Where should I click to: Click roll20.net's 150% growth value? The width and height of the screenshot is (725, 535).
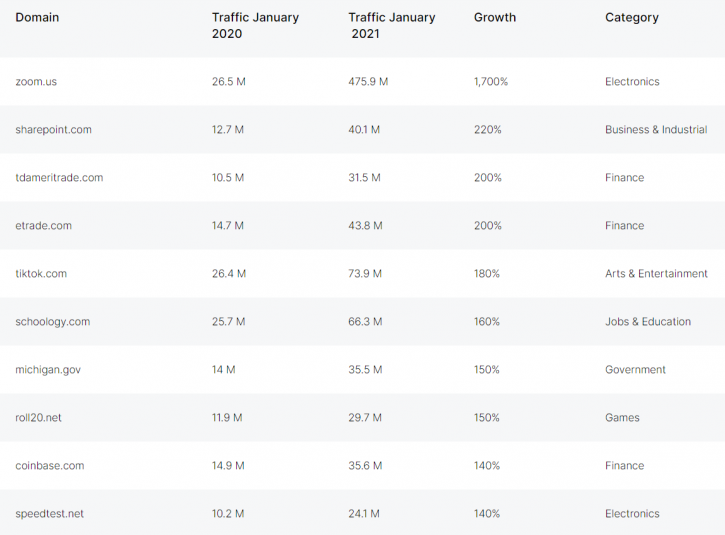click(486, 418)
